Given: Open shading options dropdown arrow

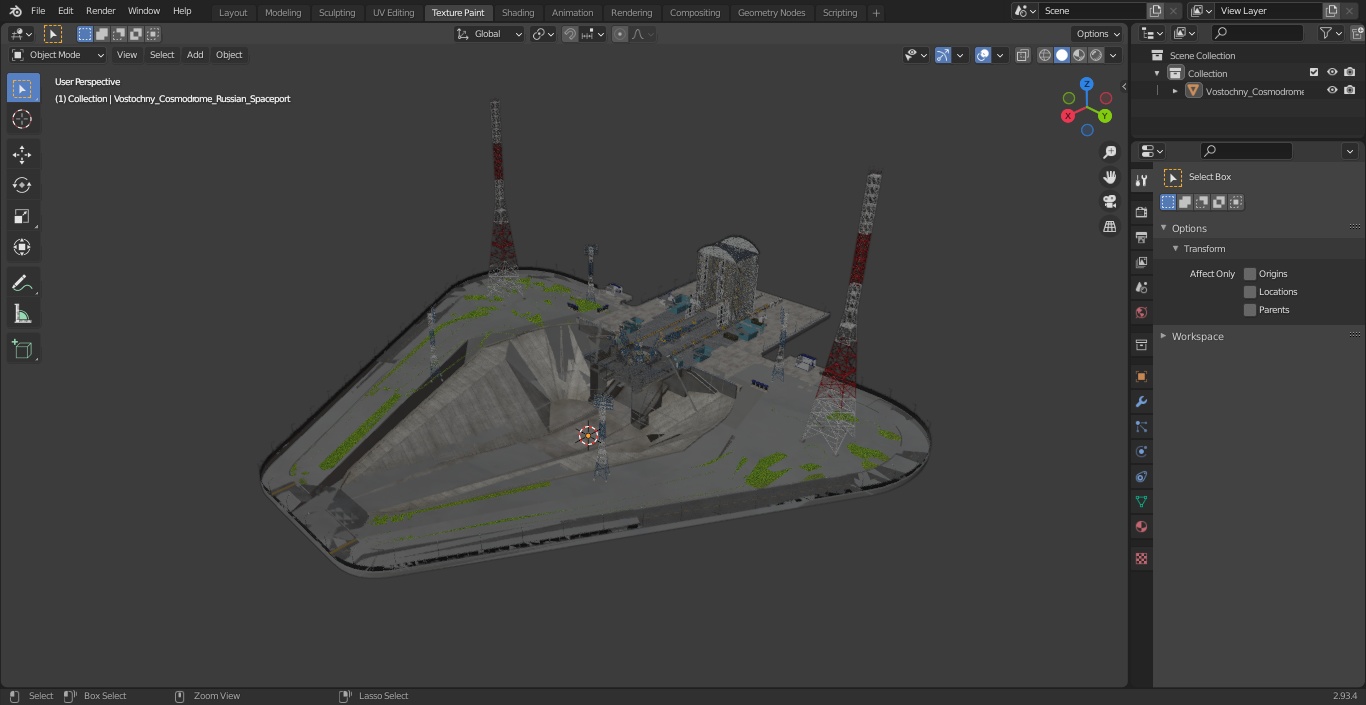Looking at the screenshot, I should [1113, 55].
